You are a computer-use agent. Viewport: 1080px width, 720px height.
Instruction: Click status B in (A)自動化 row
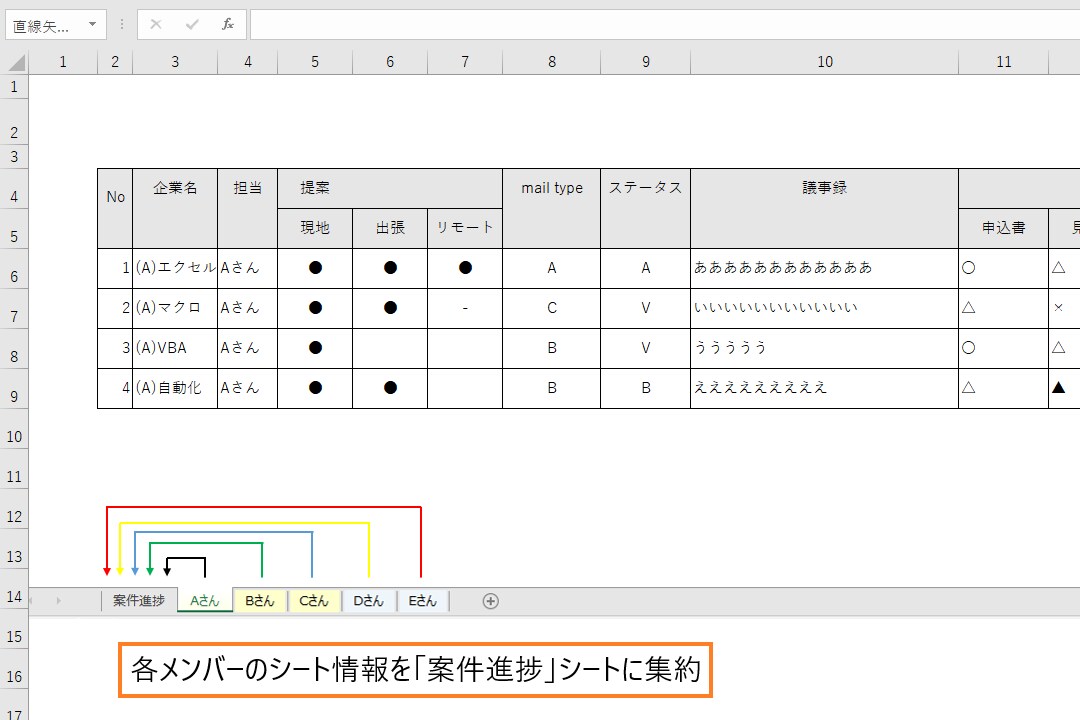[x=645, y=388]
